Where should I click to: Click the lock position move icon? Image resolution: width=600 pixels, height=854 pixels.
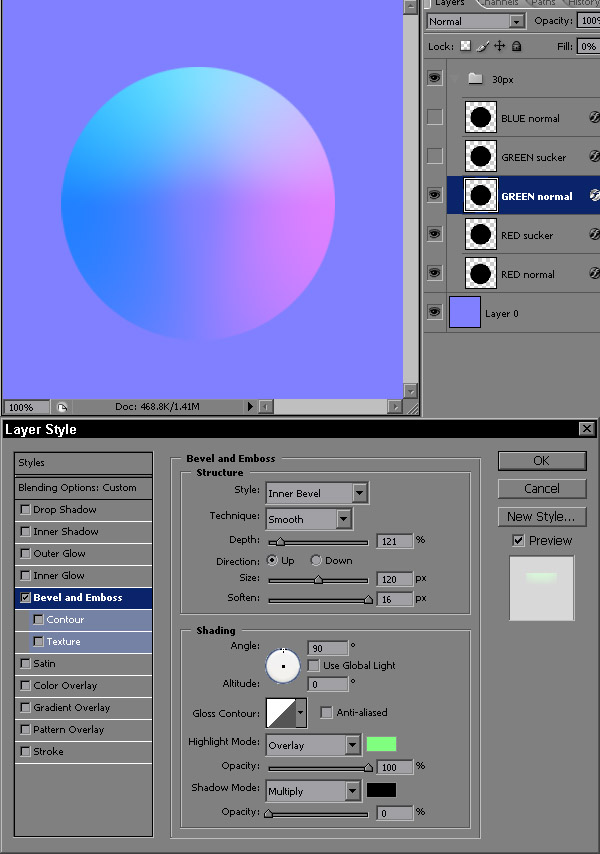pos(499,46)
